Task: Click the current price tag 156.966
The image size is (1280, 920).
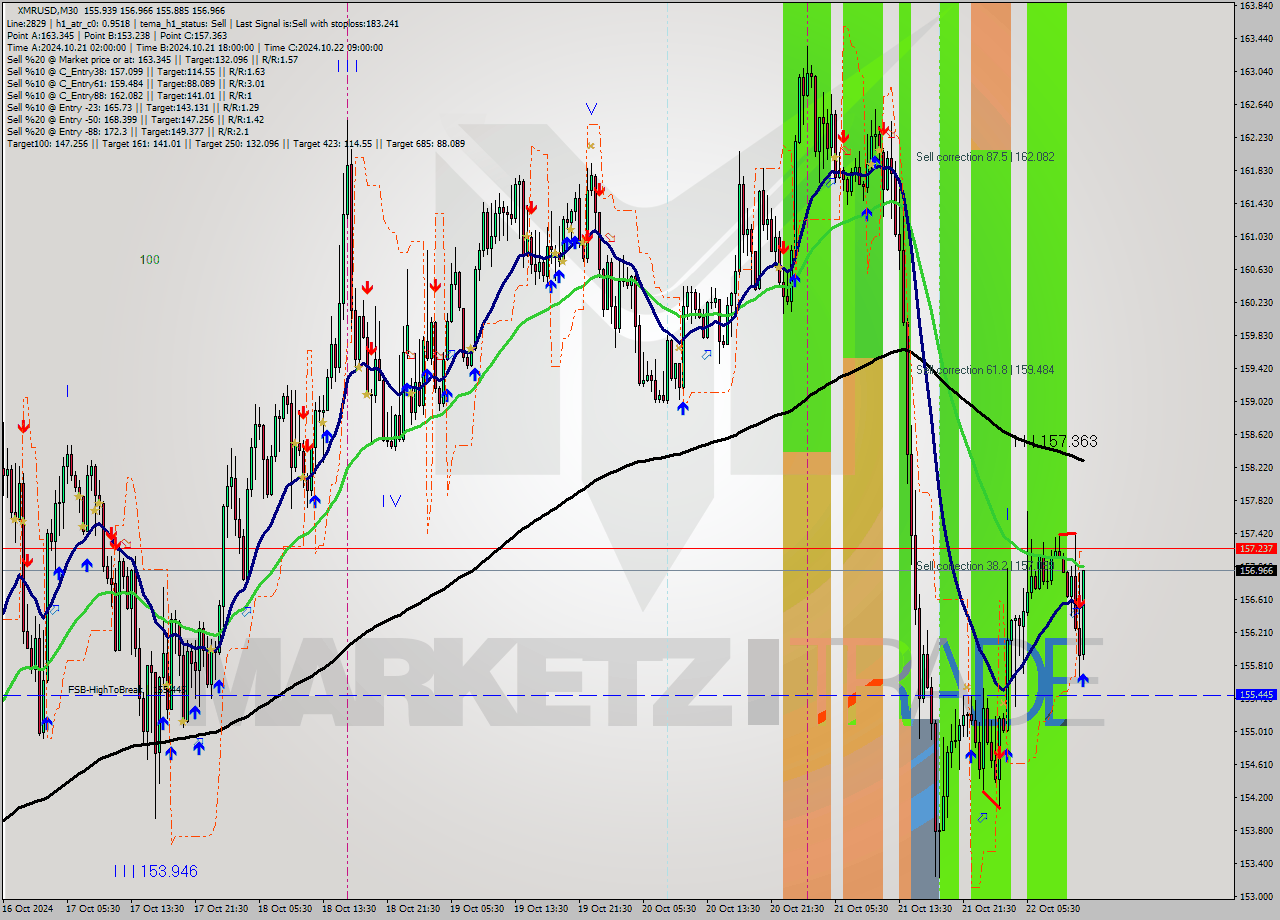Action: pyautogui.click(x=1256, y=570)
